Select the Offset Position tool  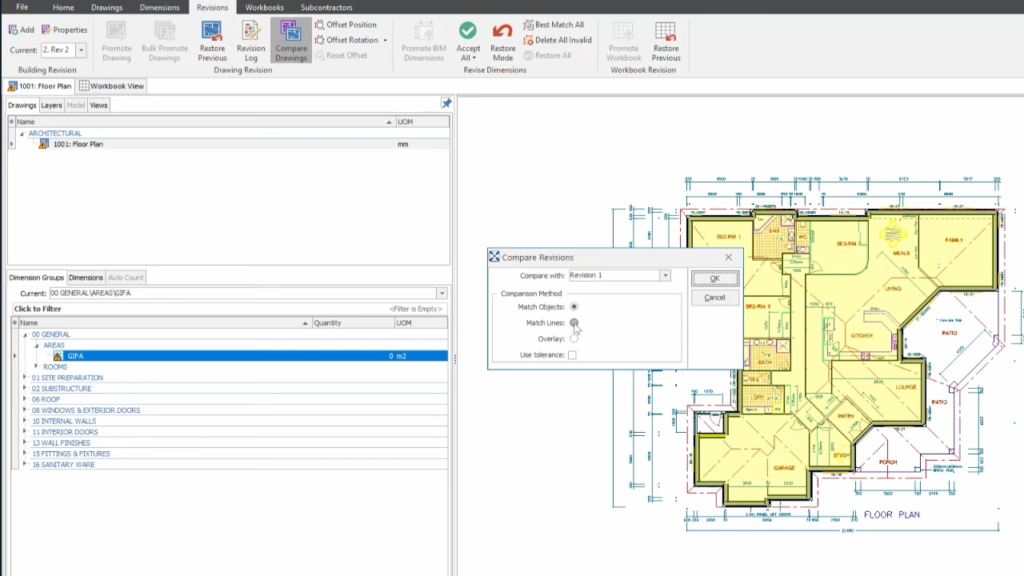[345, 25]
